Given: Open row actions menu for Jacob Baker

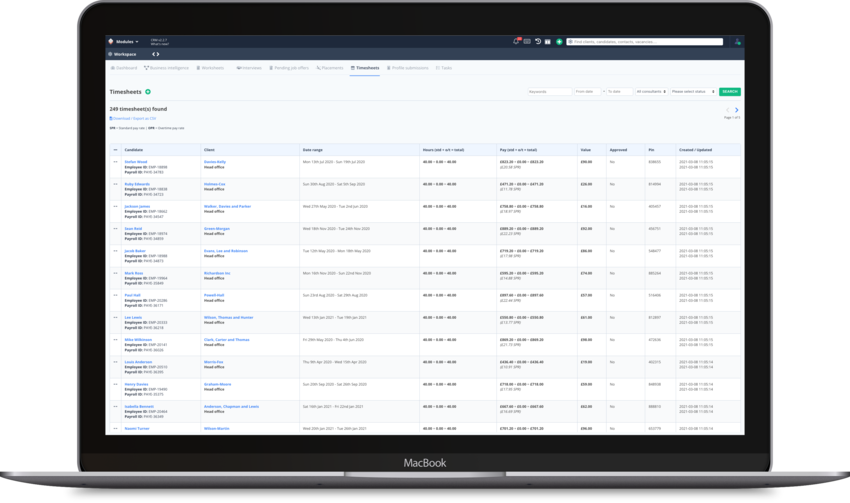Looking at the screenshot, I should [x=115, y=250].
